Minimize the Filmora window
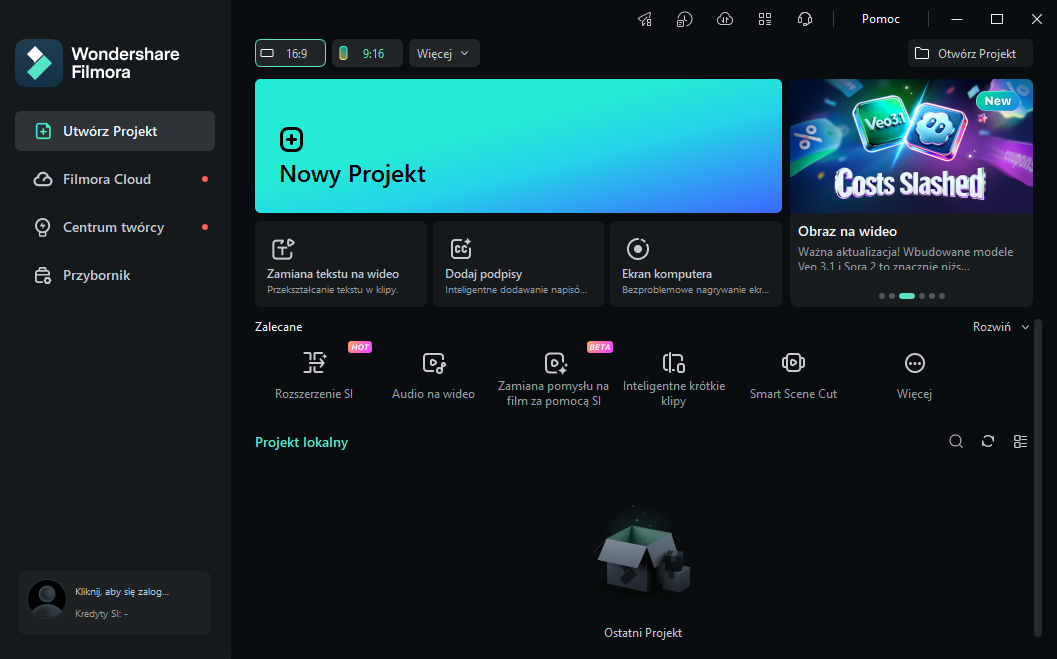Image resolution: width=1057 pixels, height=659 pixels. [957, 19]
